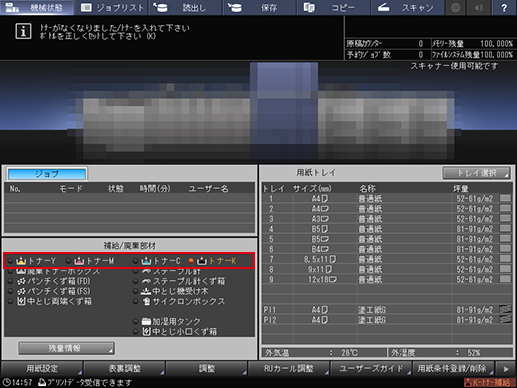Click the トナーK black toner icon
Viewport: 517px width, 388px height.
[202, 261]
